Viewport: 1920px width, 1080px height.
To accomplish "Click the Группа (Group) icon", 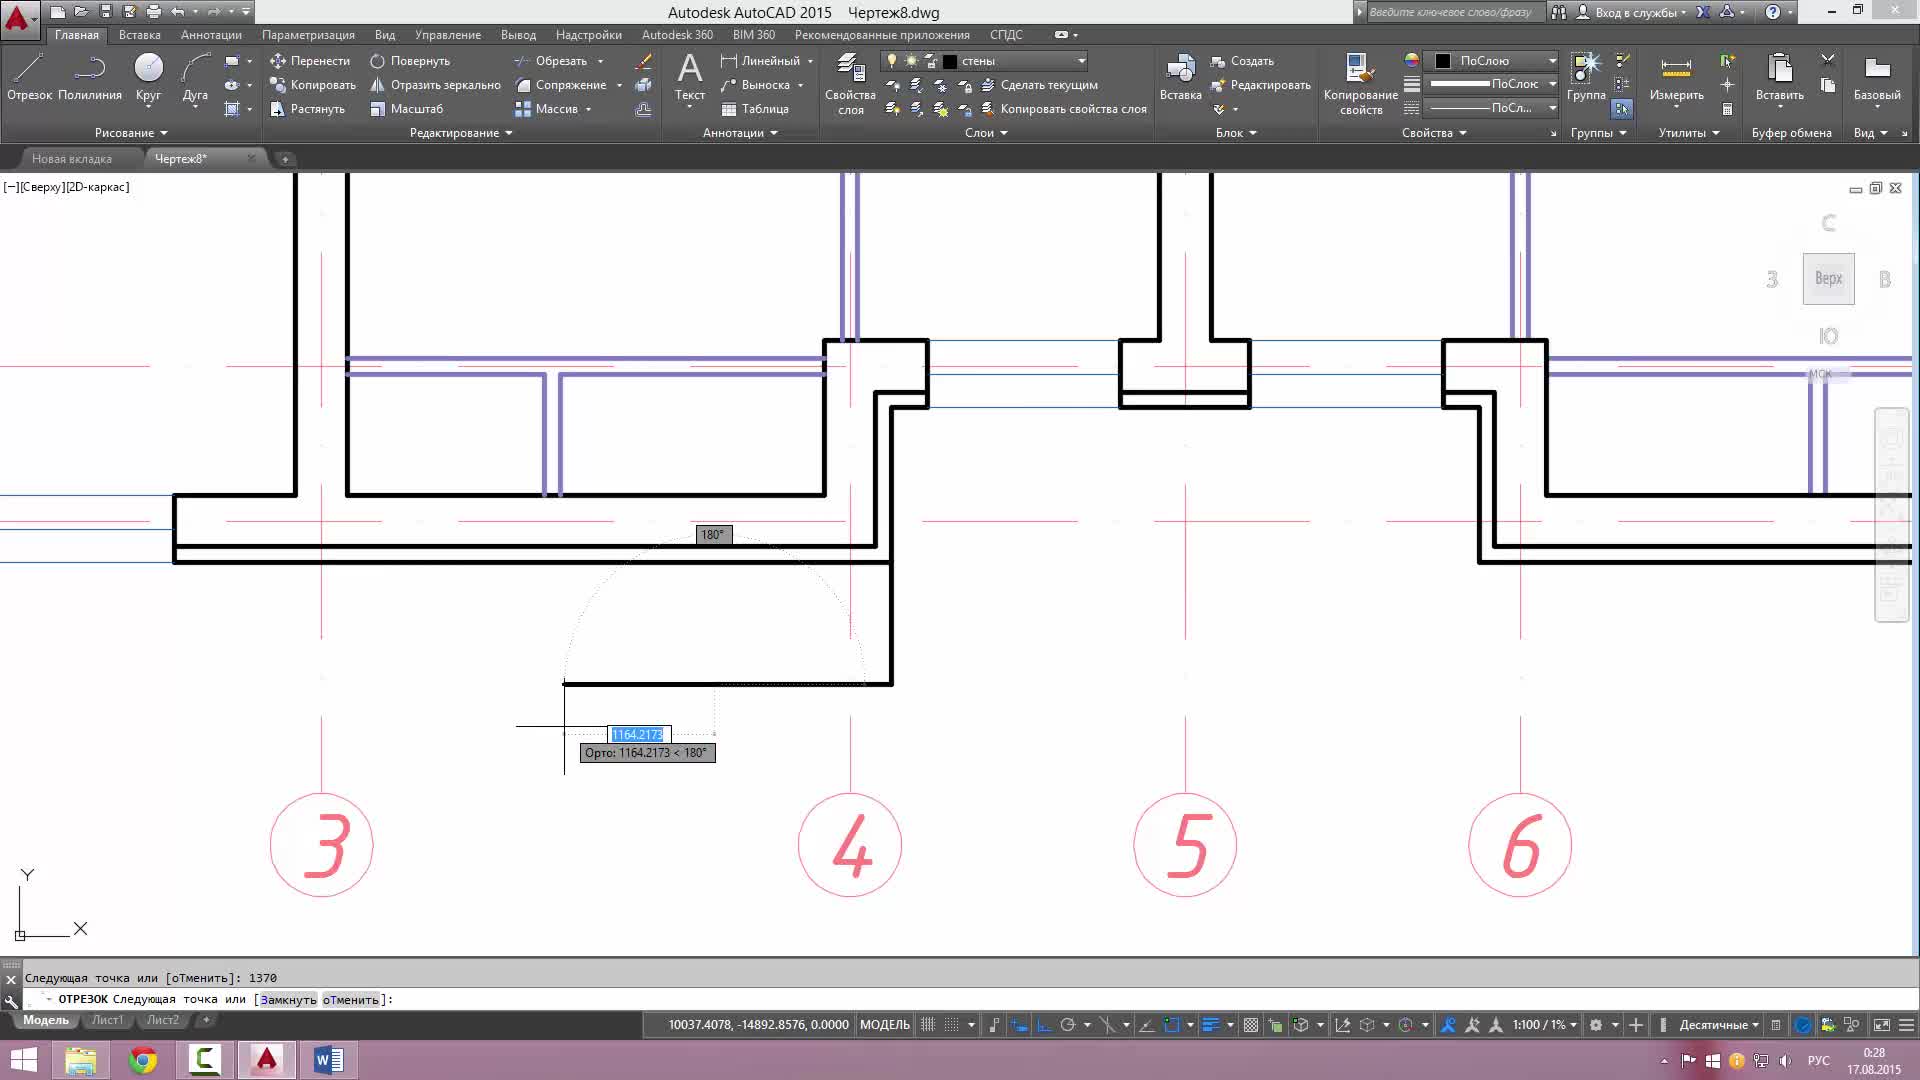I will 1586,78.
